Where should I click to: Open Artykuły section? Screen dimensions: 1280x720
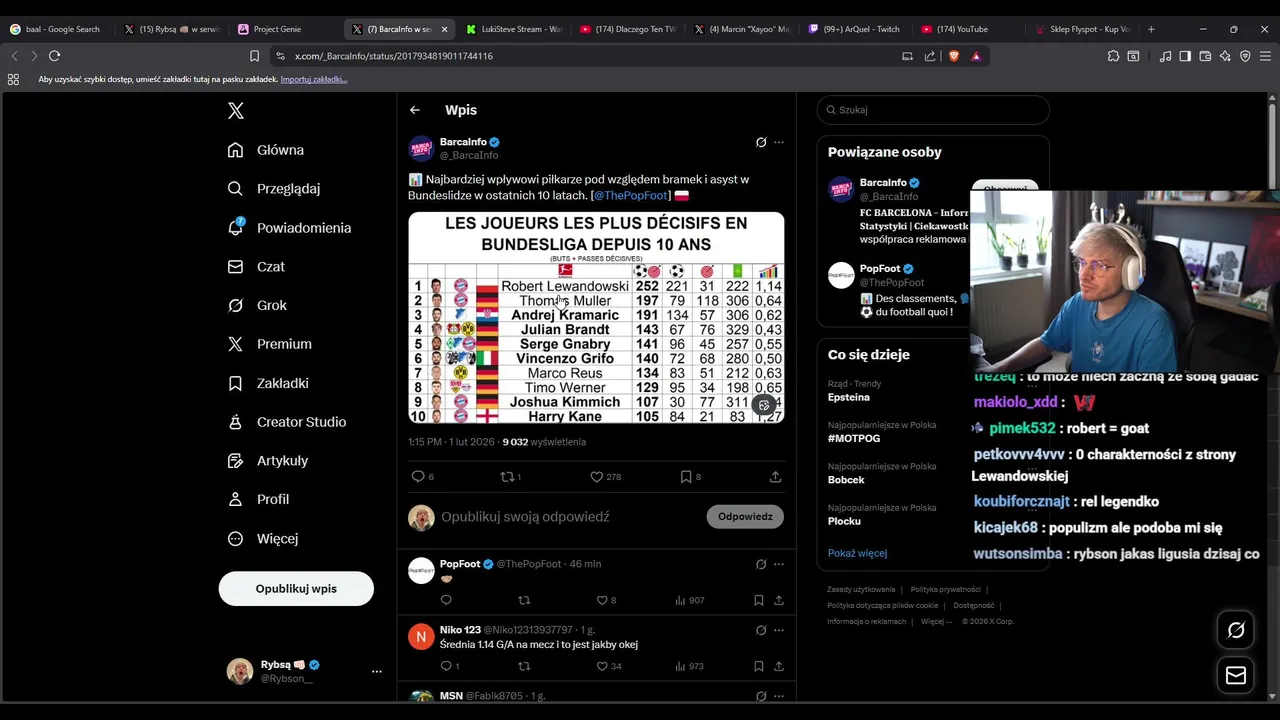pos(268,461)
